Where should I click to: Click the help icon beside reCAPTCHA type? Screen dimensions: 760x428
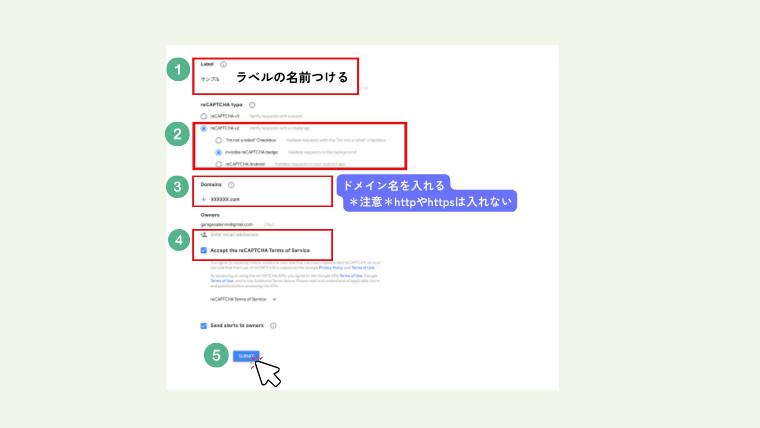[x=251, y=105]
